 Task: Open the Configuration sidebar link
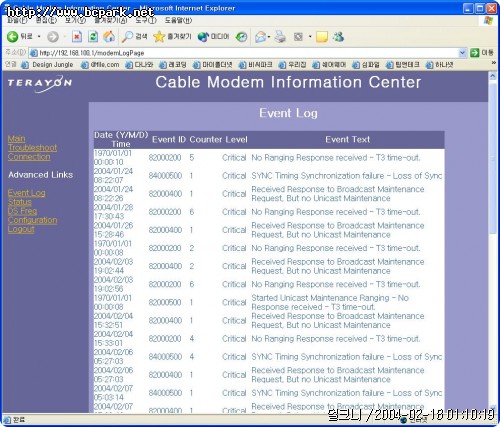coord(32,220)
